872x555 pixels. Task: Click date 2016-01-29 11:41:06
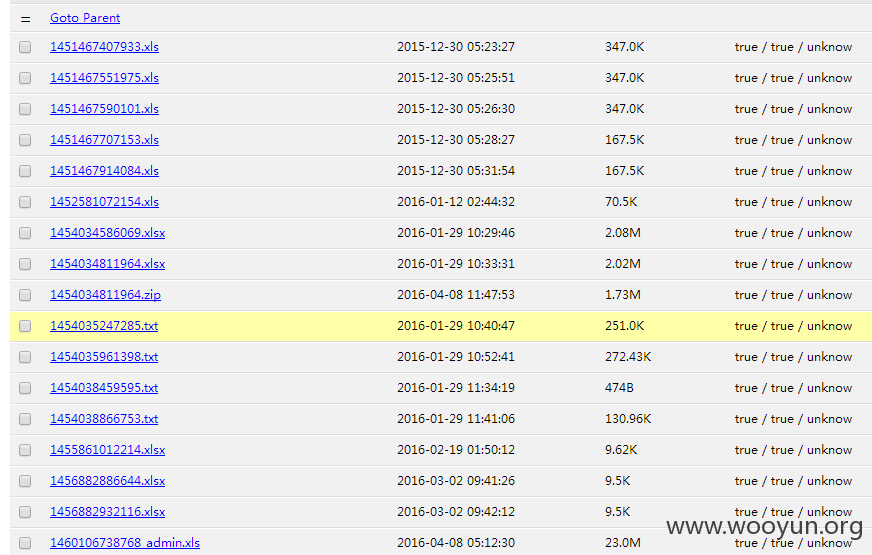tap(456, 419)
